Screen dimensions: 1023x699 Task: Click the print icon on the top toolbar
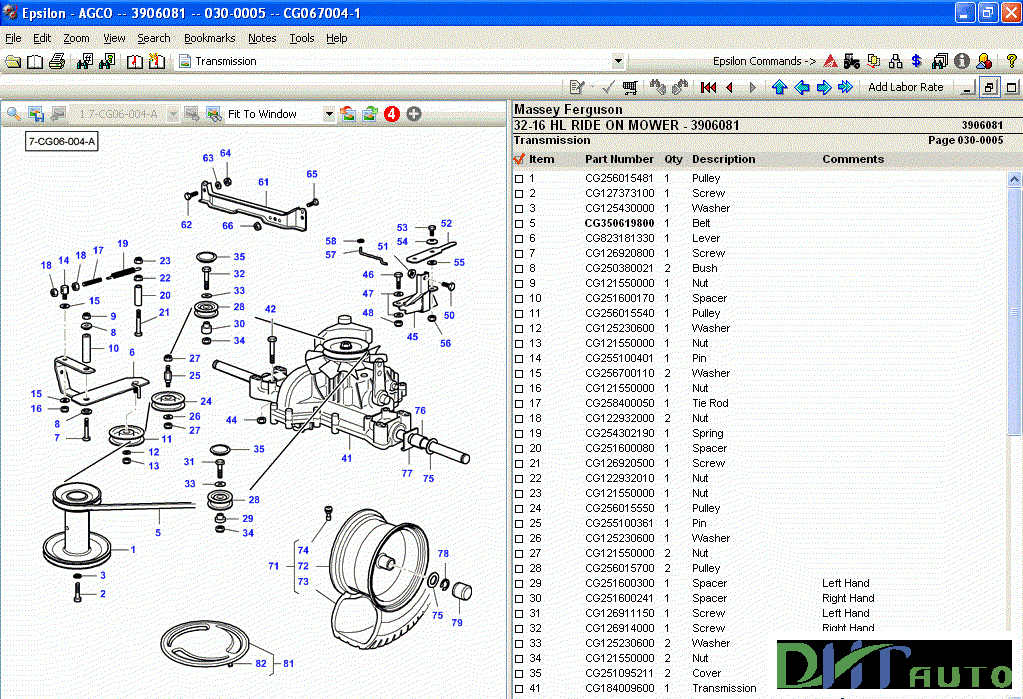[x=57, y=61]
